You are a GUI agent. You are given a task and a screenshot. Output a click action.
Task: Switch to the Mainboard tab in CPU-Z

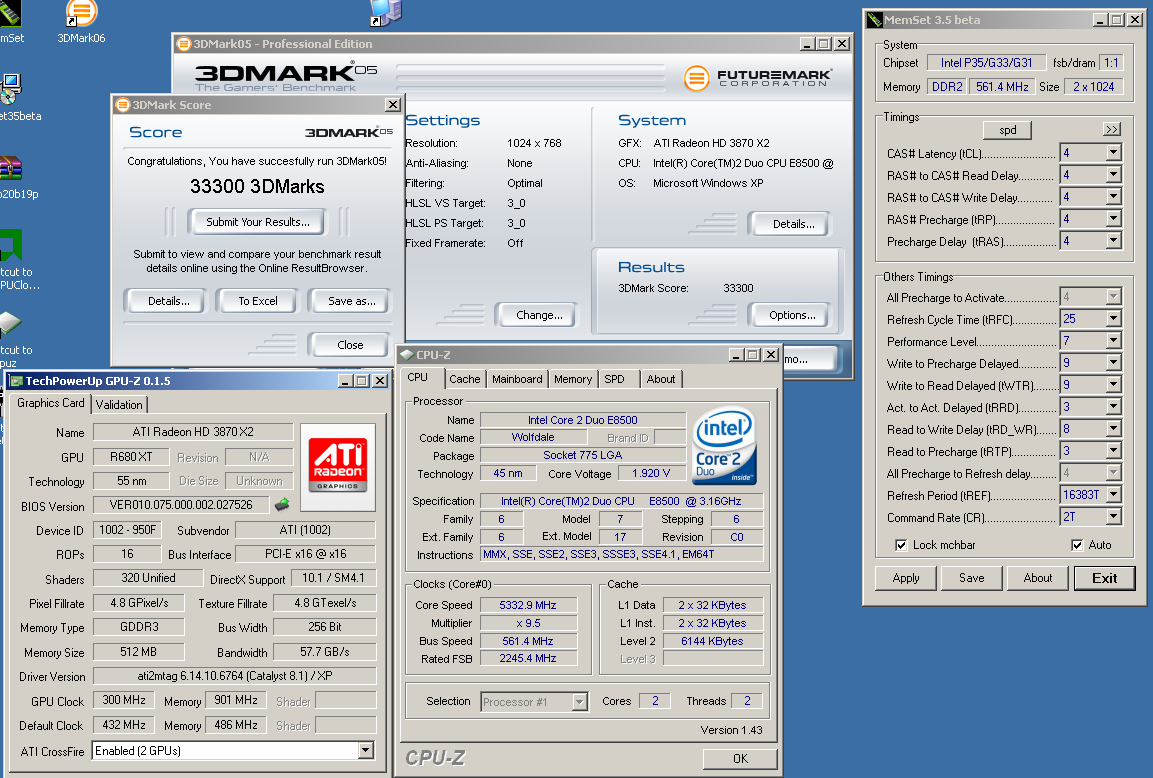517,379
